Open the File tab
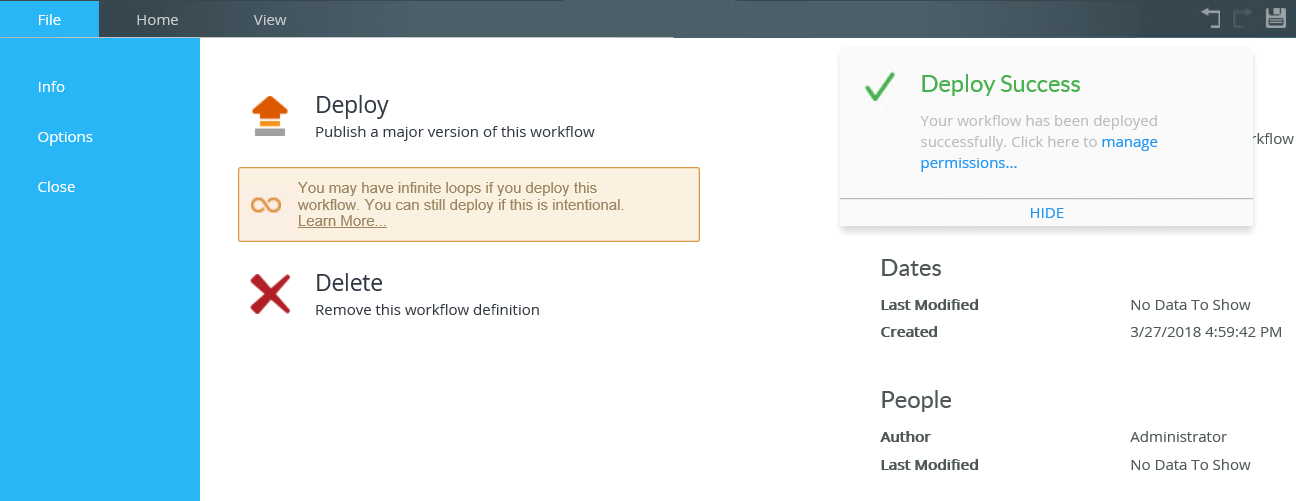Viewport: 1296px width, 501px height. [x=49, y=19]
